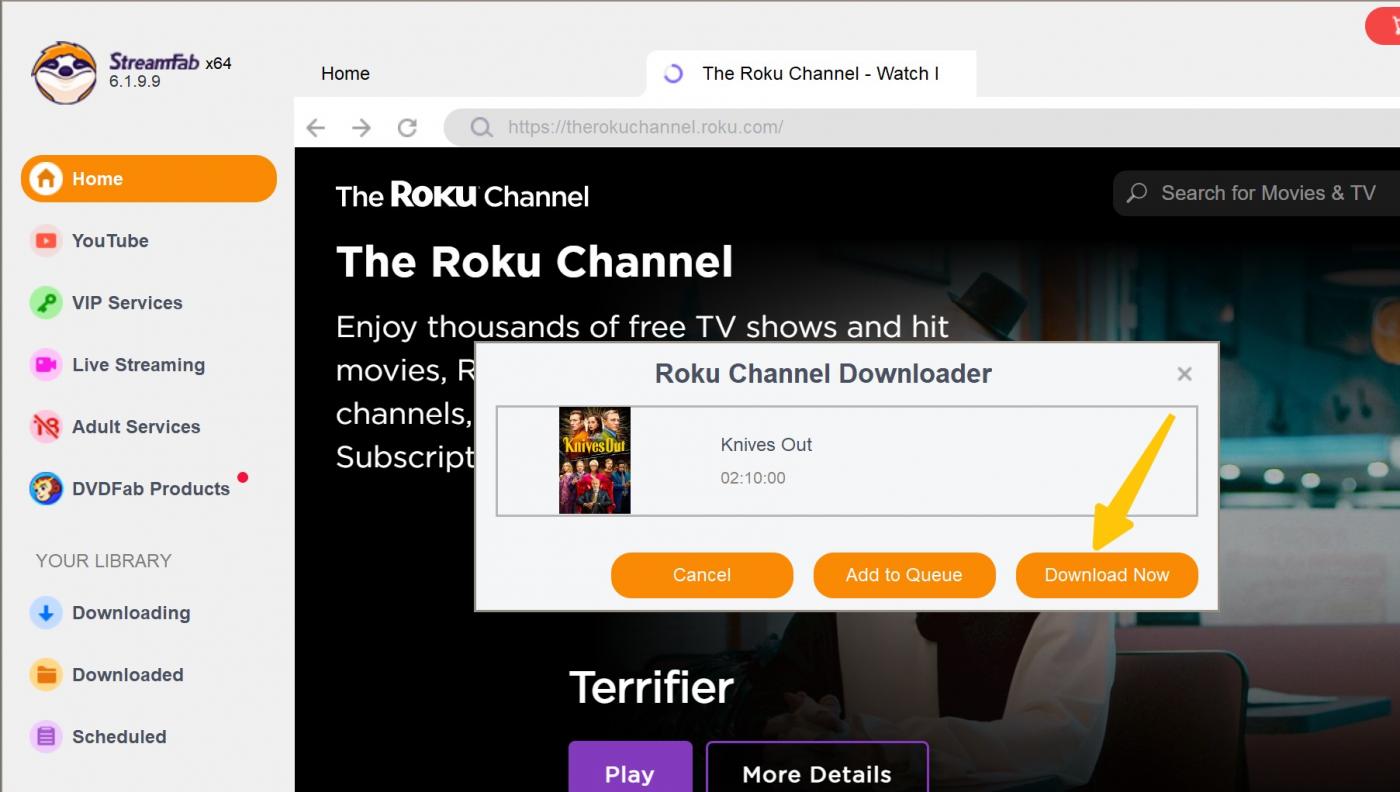The height and width of the screenshot is (792, 1400).
Task: Open the YouTube icon in sidebar
Action: 45,241
